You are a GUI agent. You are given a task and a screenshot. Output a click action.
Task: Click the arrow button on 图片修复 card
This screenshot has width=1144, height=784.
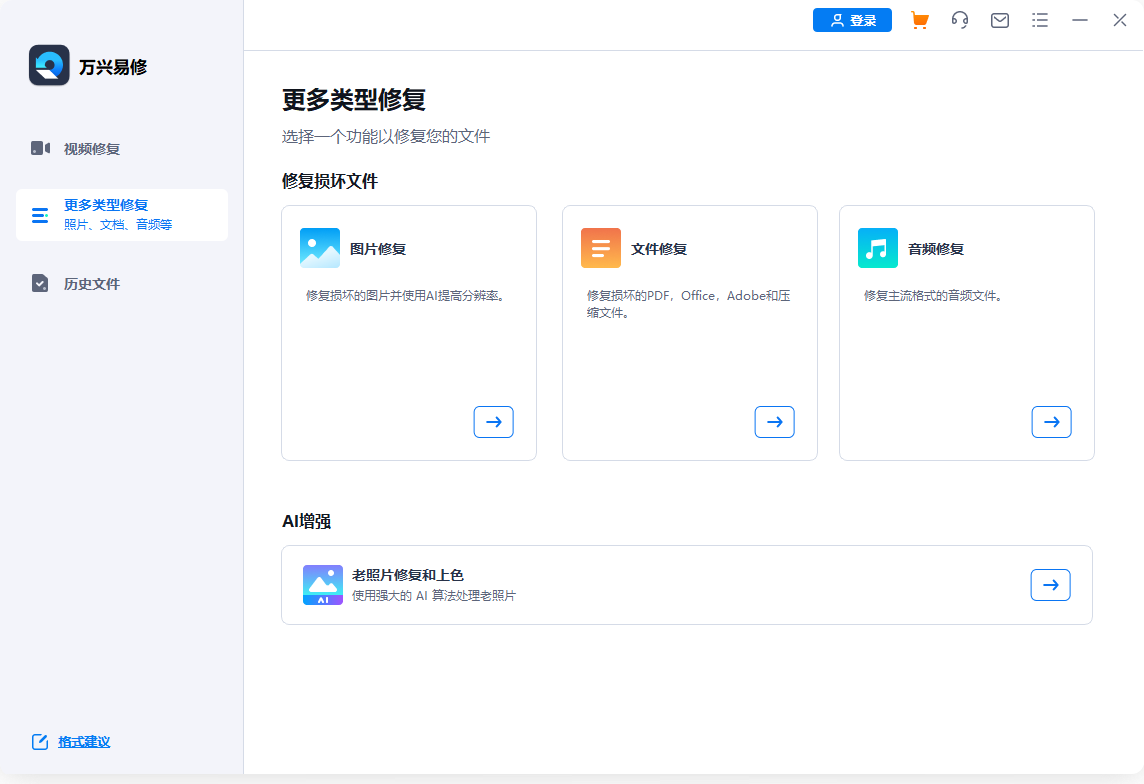[x=493, y=422]
